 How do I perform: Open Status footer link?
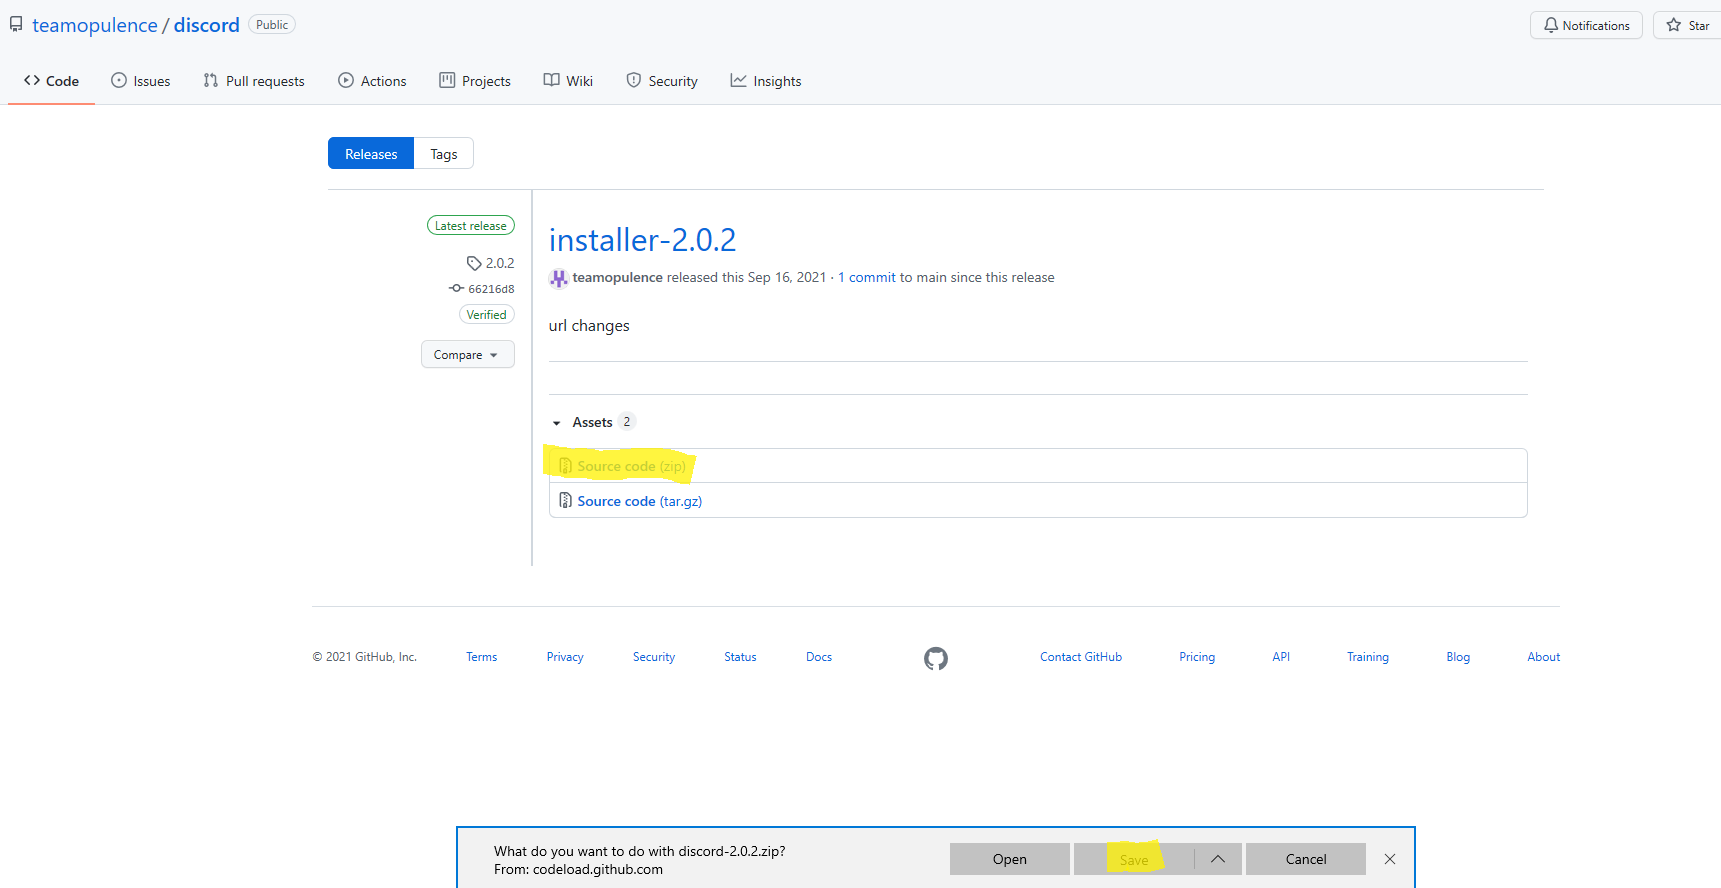(740, 657)
